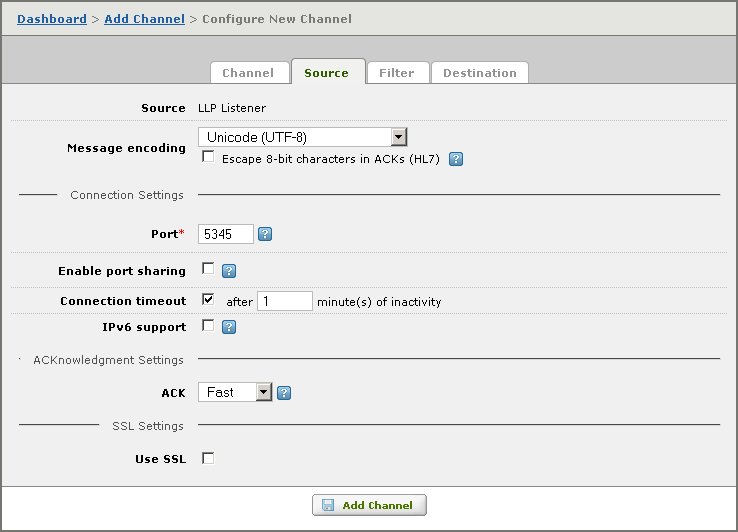Screen dimensions: 738x532
Task: Check the Use SSL checkbox
Action: [x=208, y=458]
